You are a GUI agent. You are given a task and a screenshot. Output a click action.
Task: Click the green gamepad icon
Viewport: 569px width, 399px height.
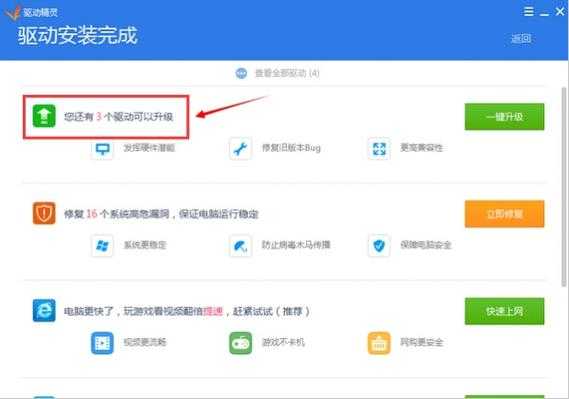(240, 343)
